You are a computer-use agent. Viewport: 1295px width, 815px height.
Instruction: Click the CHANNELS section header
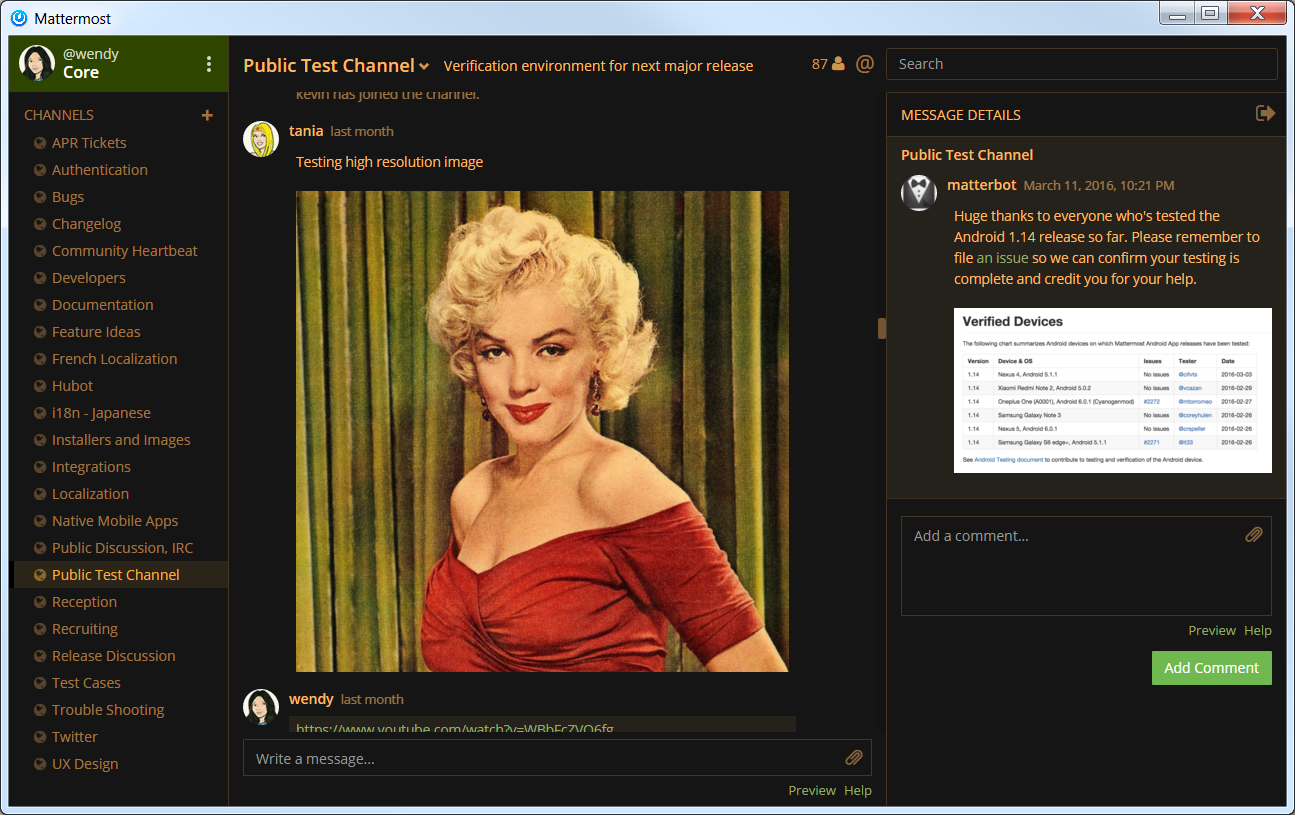pyautogui.click(x=59, y=115)
